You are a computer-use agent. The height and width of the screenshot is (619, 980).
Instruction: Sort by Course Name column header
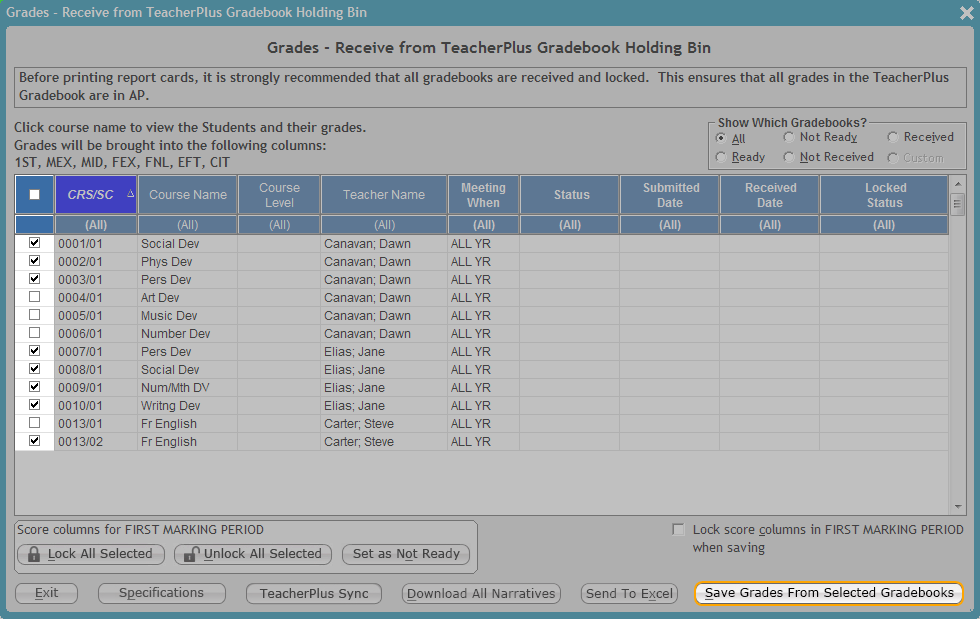click(x=188, y=194)
